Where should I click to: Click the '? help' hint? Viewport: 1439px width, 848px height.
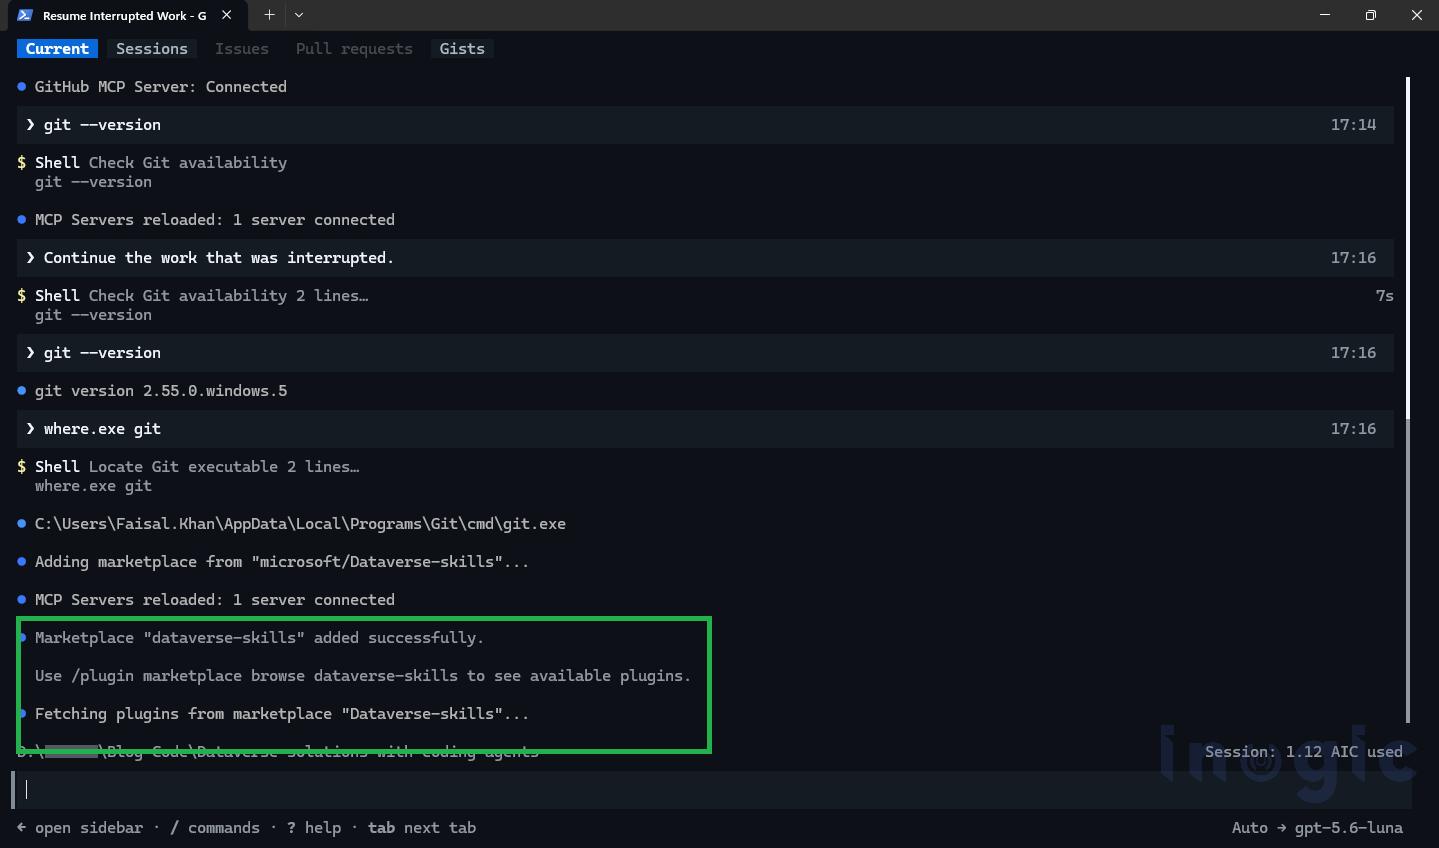[314, 827]
